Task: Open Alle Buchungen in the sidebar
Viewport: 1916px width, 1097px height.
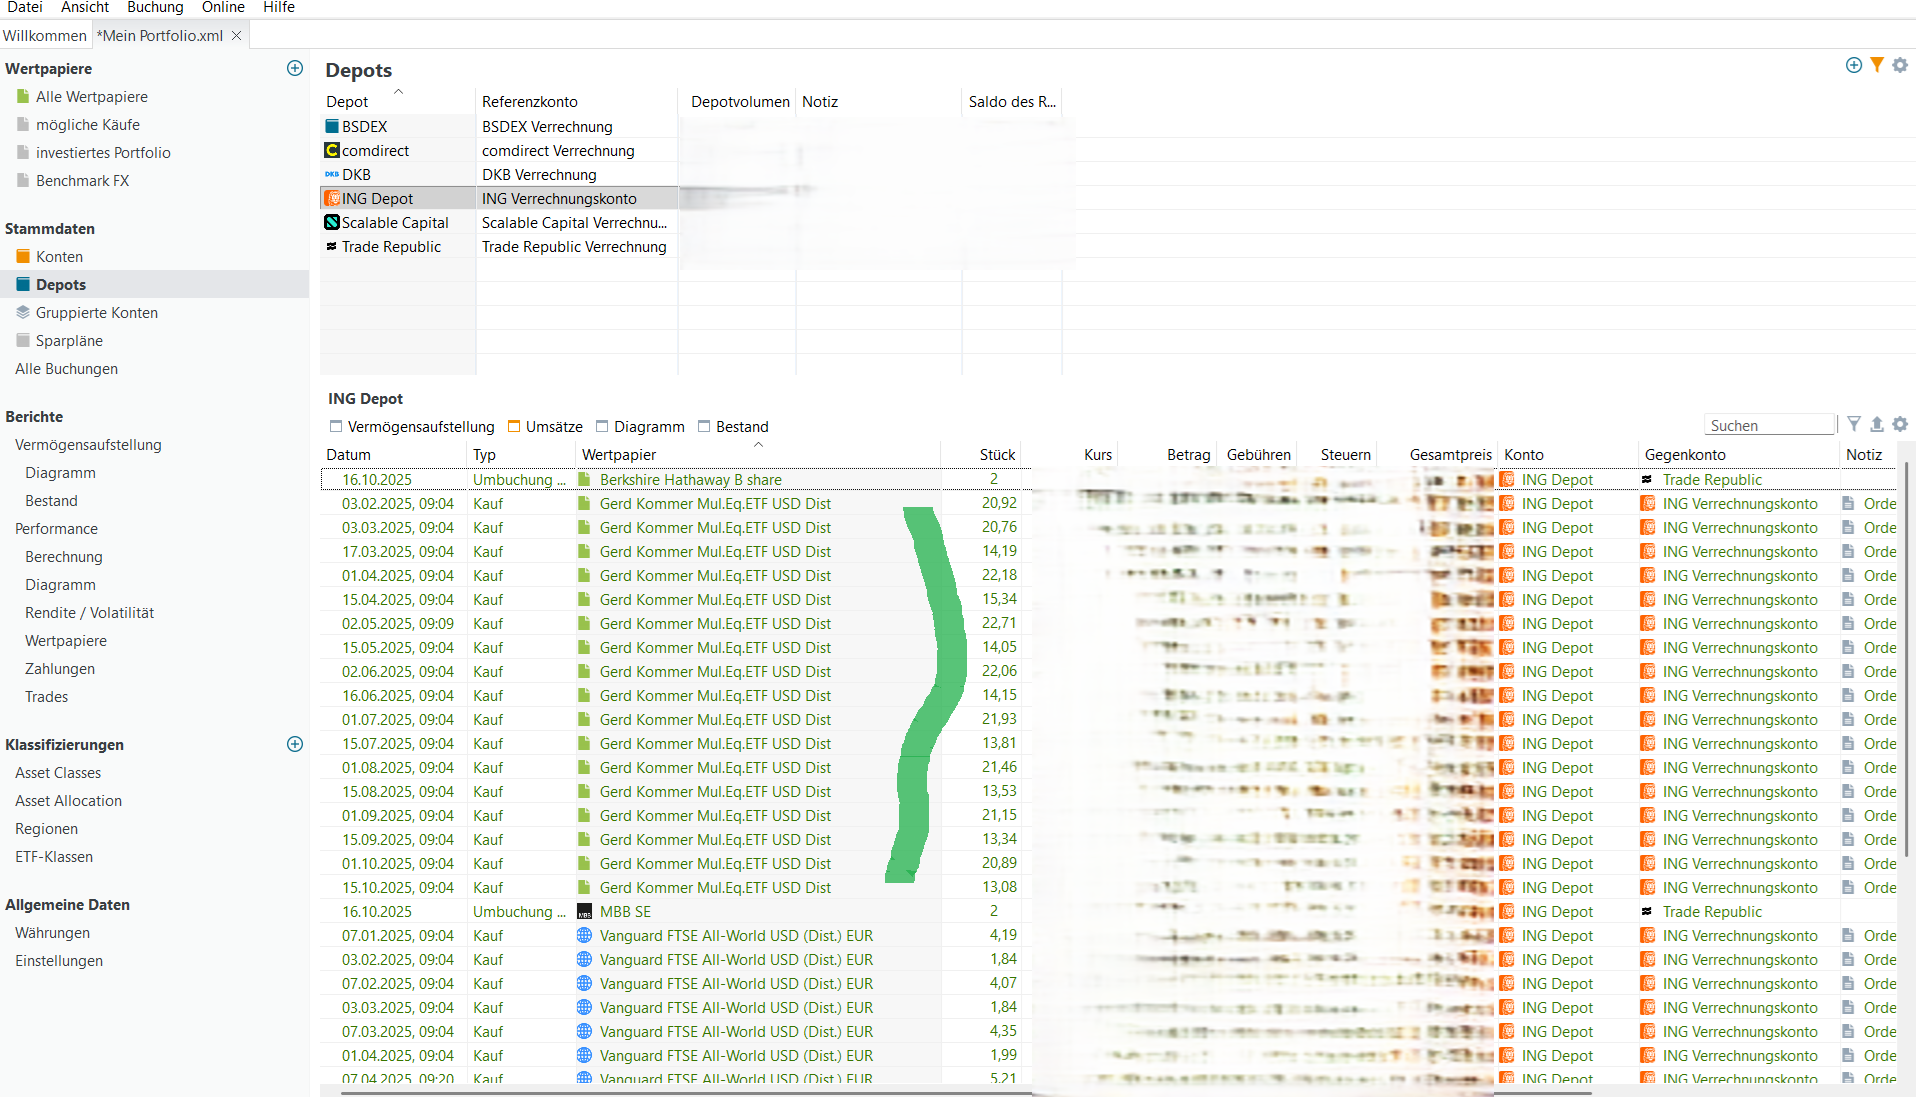Action: [66, 369]
